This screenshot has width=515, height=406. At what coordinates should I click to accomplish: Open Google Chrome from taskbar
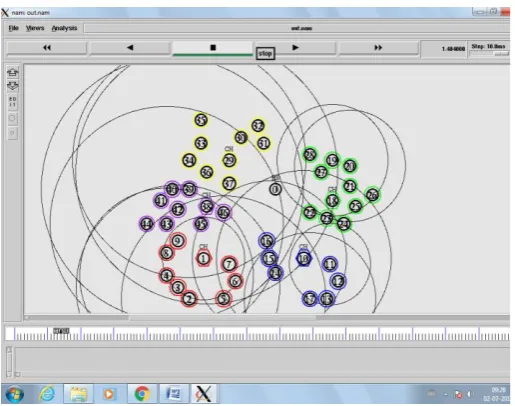coord(142,394)
